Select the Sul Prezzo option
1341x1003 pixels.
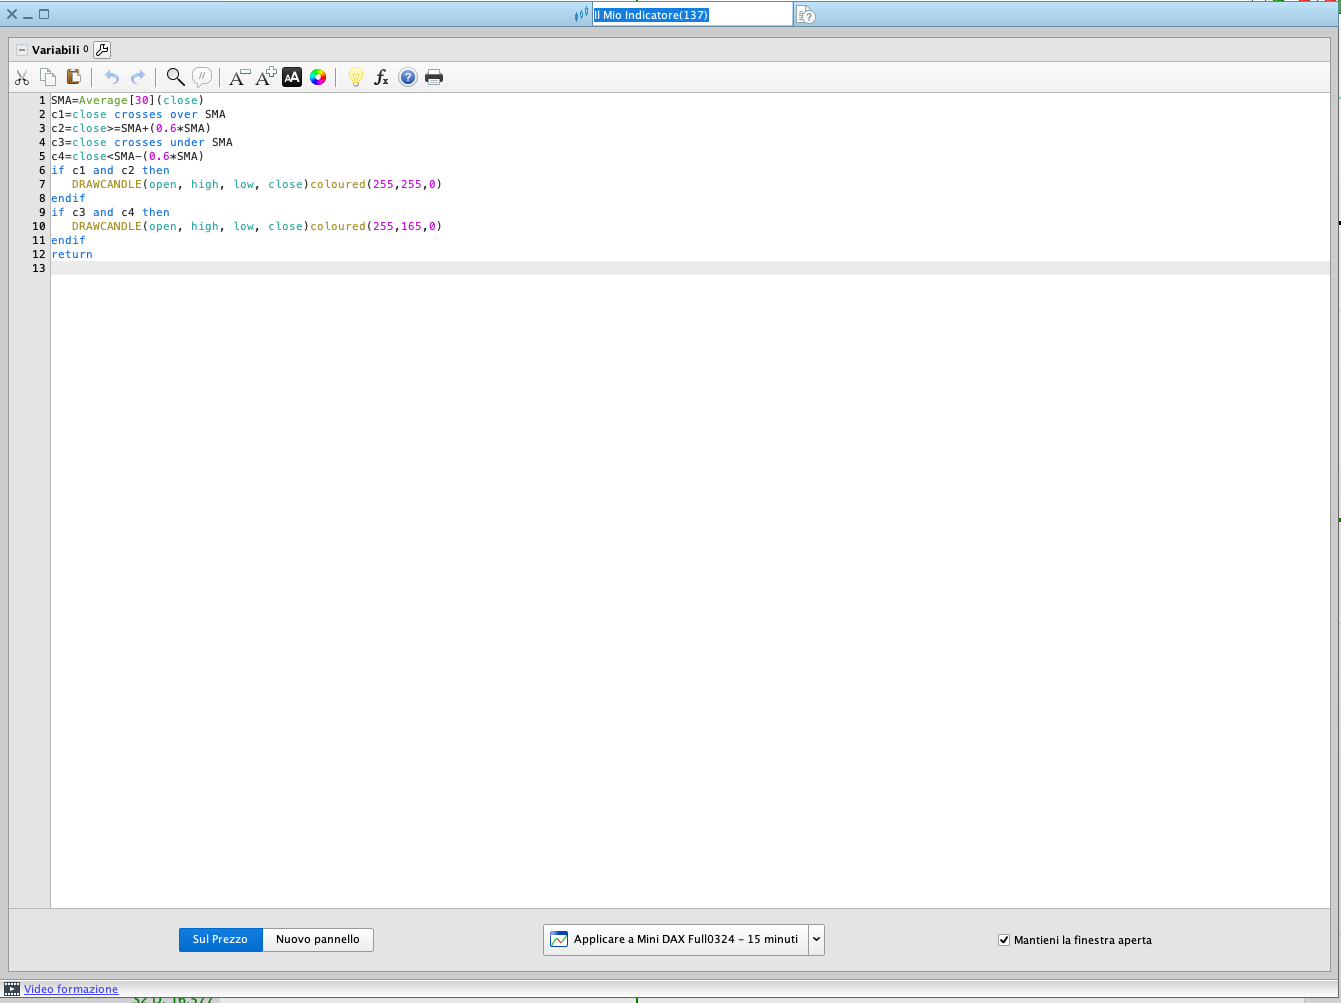pos(220,939)
